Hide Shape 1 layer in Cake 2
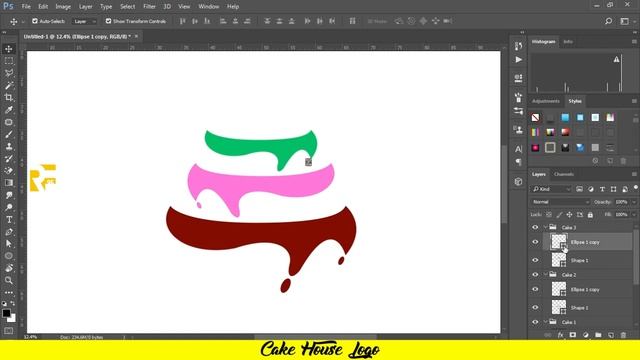This screenshot has height=360, width=640. click(535, 307)
